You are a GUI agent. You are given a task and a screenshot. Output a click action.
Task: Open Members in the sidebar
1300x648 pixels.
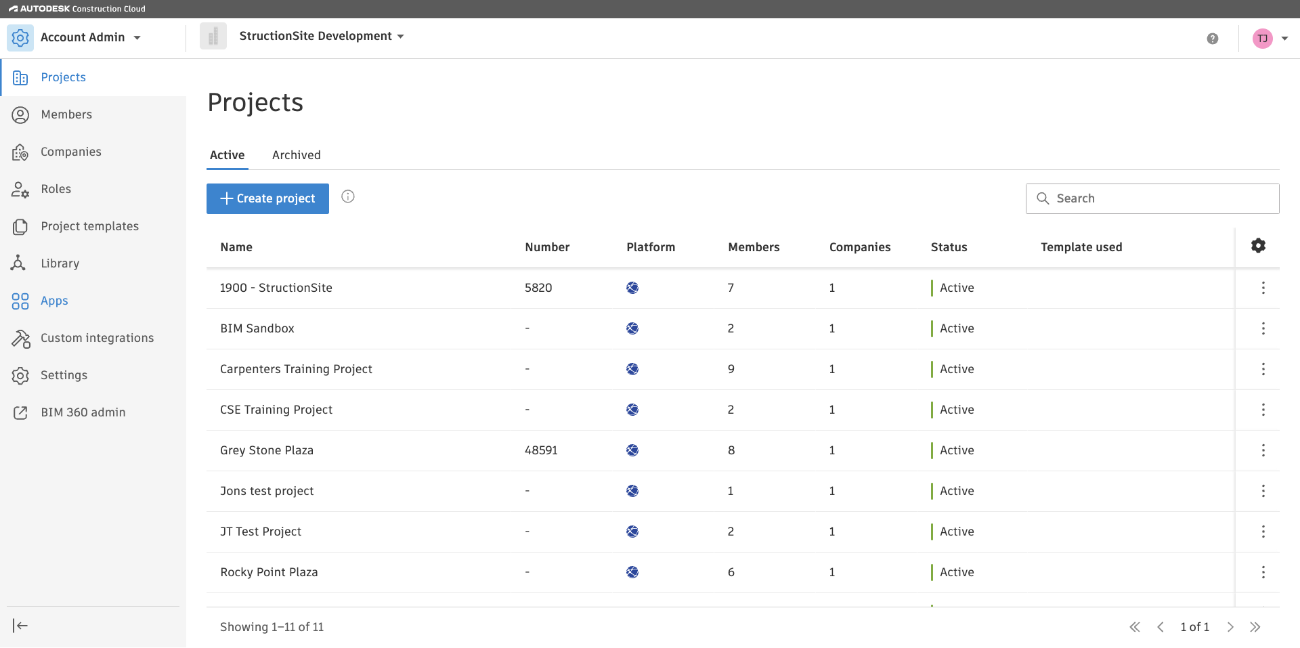(x=66, y=115)
